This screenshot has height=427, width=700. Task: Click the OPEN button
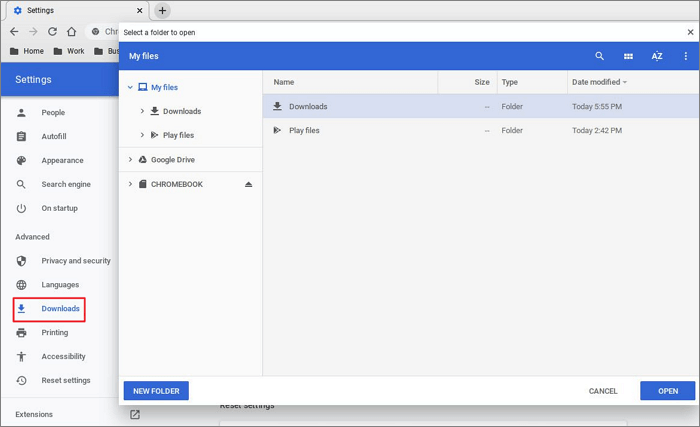coord(667,391)
